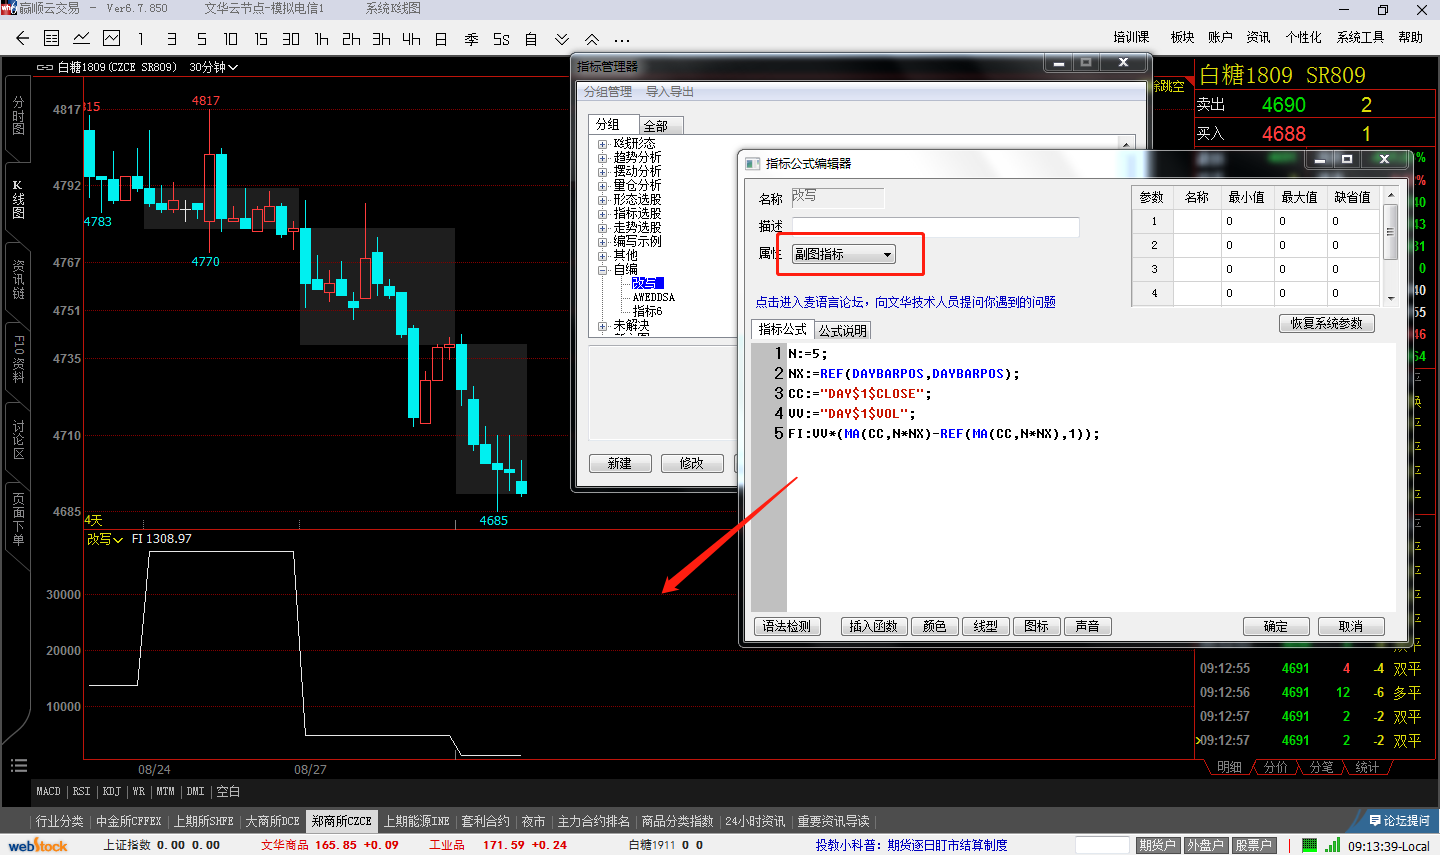Open the 副图指标 attribute dropdown
The image size is (1440, 855).
pos(843,254)
